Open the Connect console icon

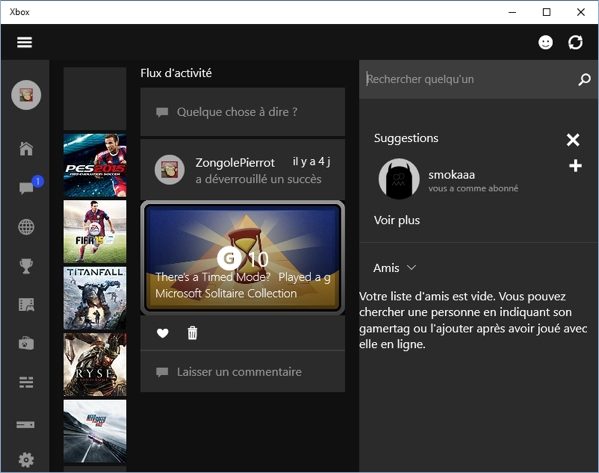click(26, 424)
